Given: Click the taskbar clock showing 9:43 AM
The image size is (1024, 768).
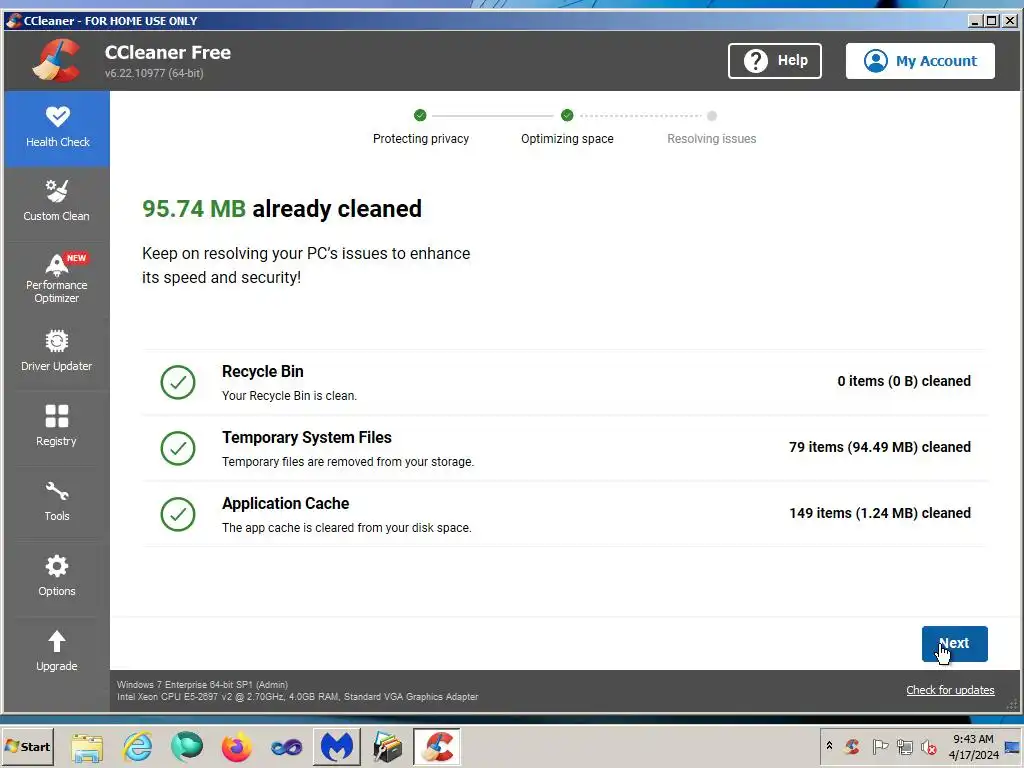Looking at the screenshot, I should point(973,746).
